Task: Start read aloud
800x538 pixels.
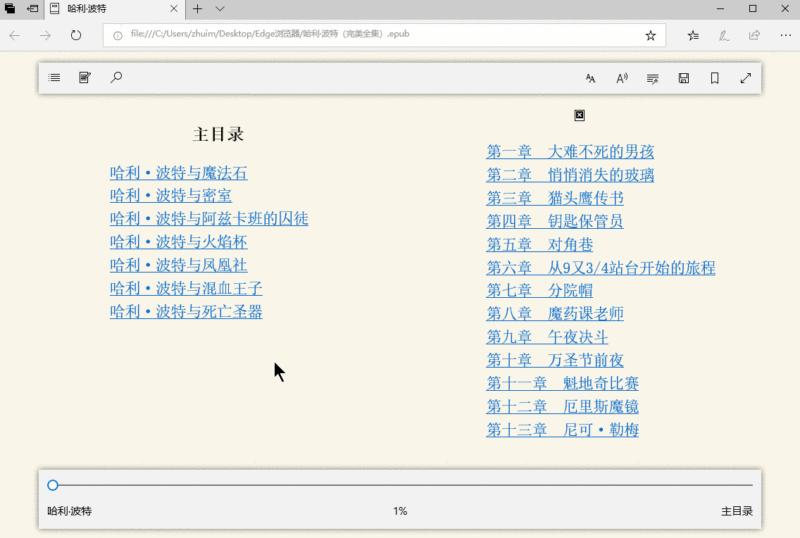Action: [621, 78]
